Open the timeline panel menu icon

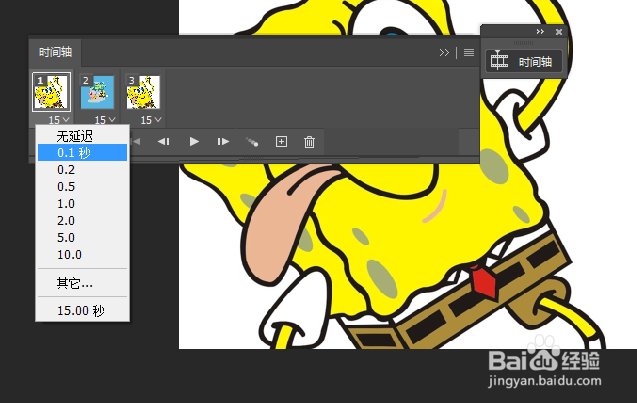coord(469,52)
